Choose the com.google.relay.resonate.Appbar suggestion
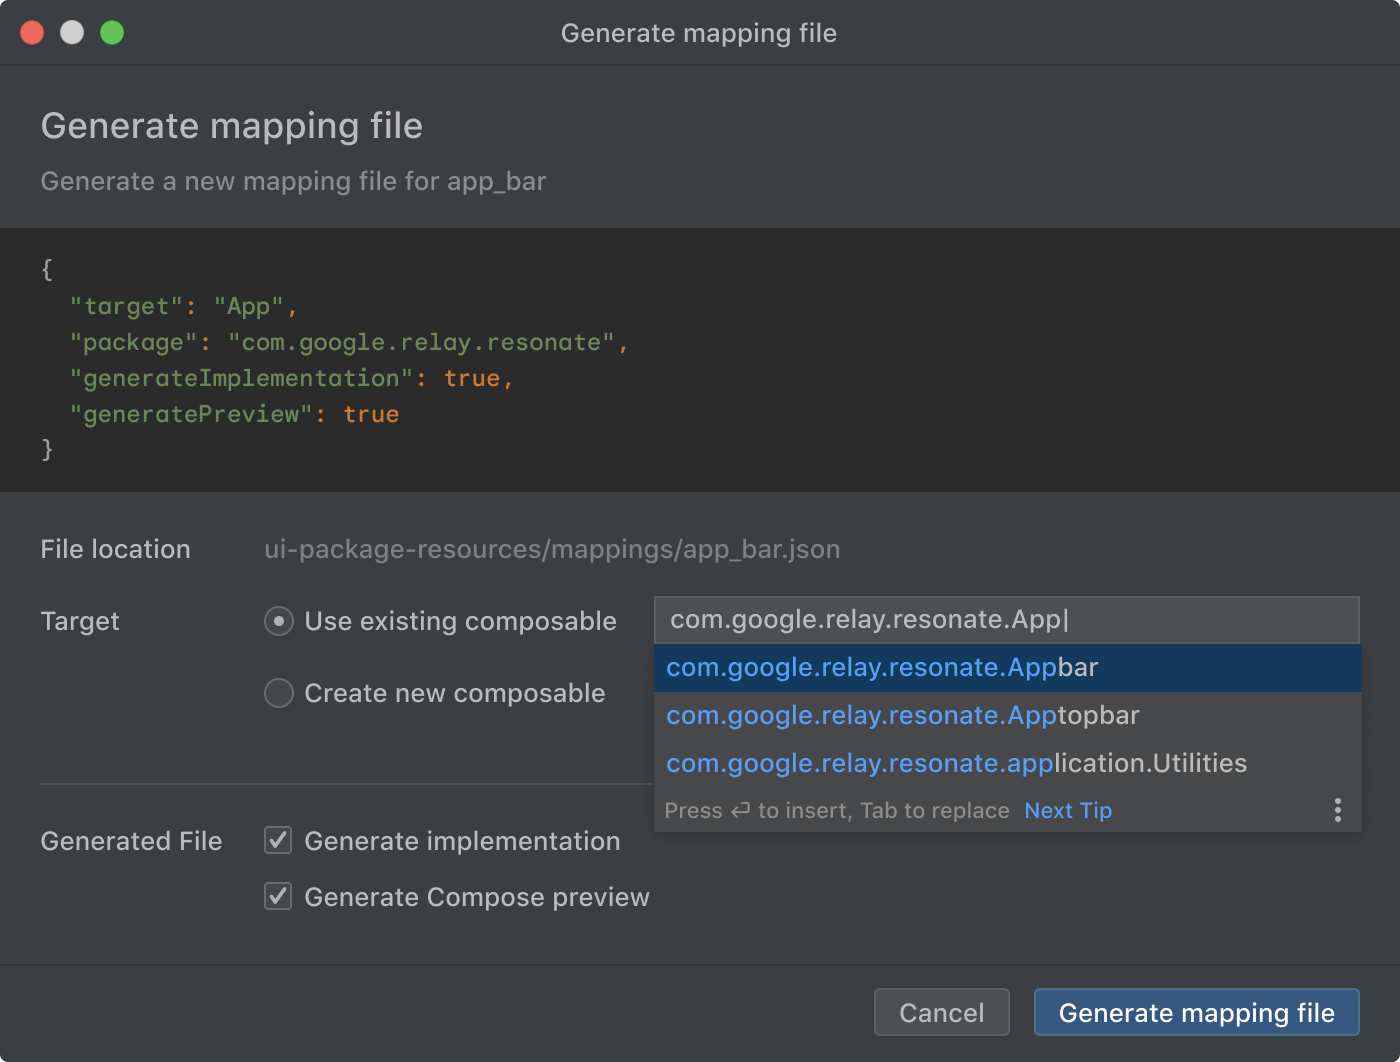The image size is (1400, 1062). click(1008, 668)
